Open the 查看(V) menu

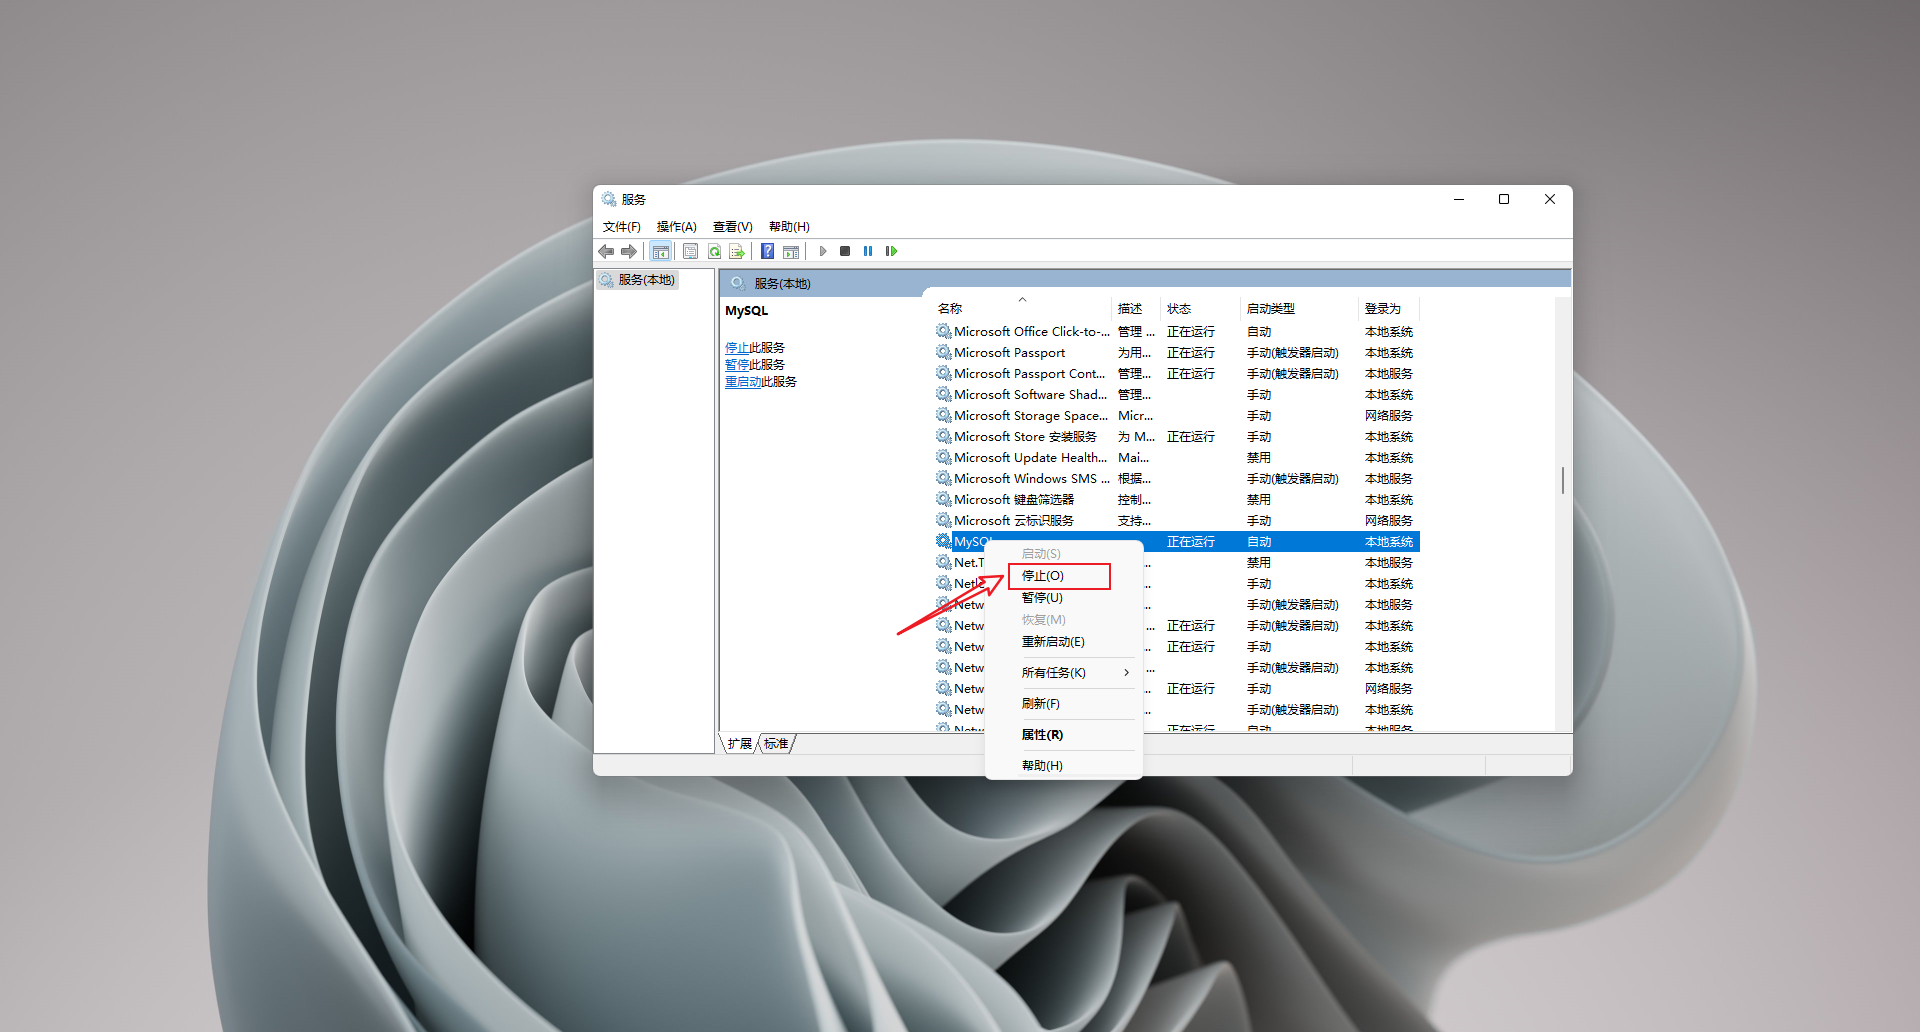(732, 227)
